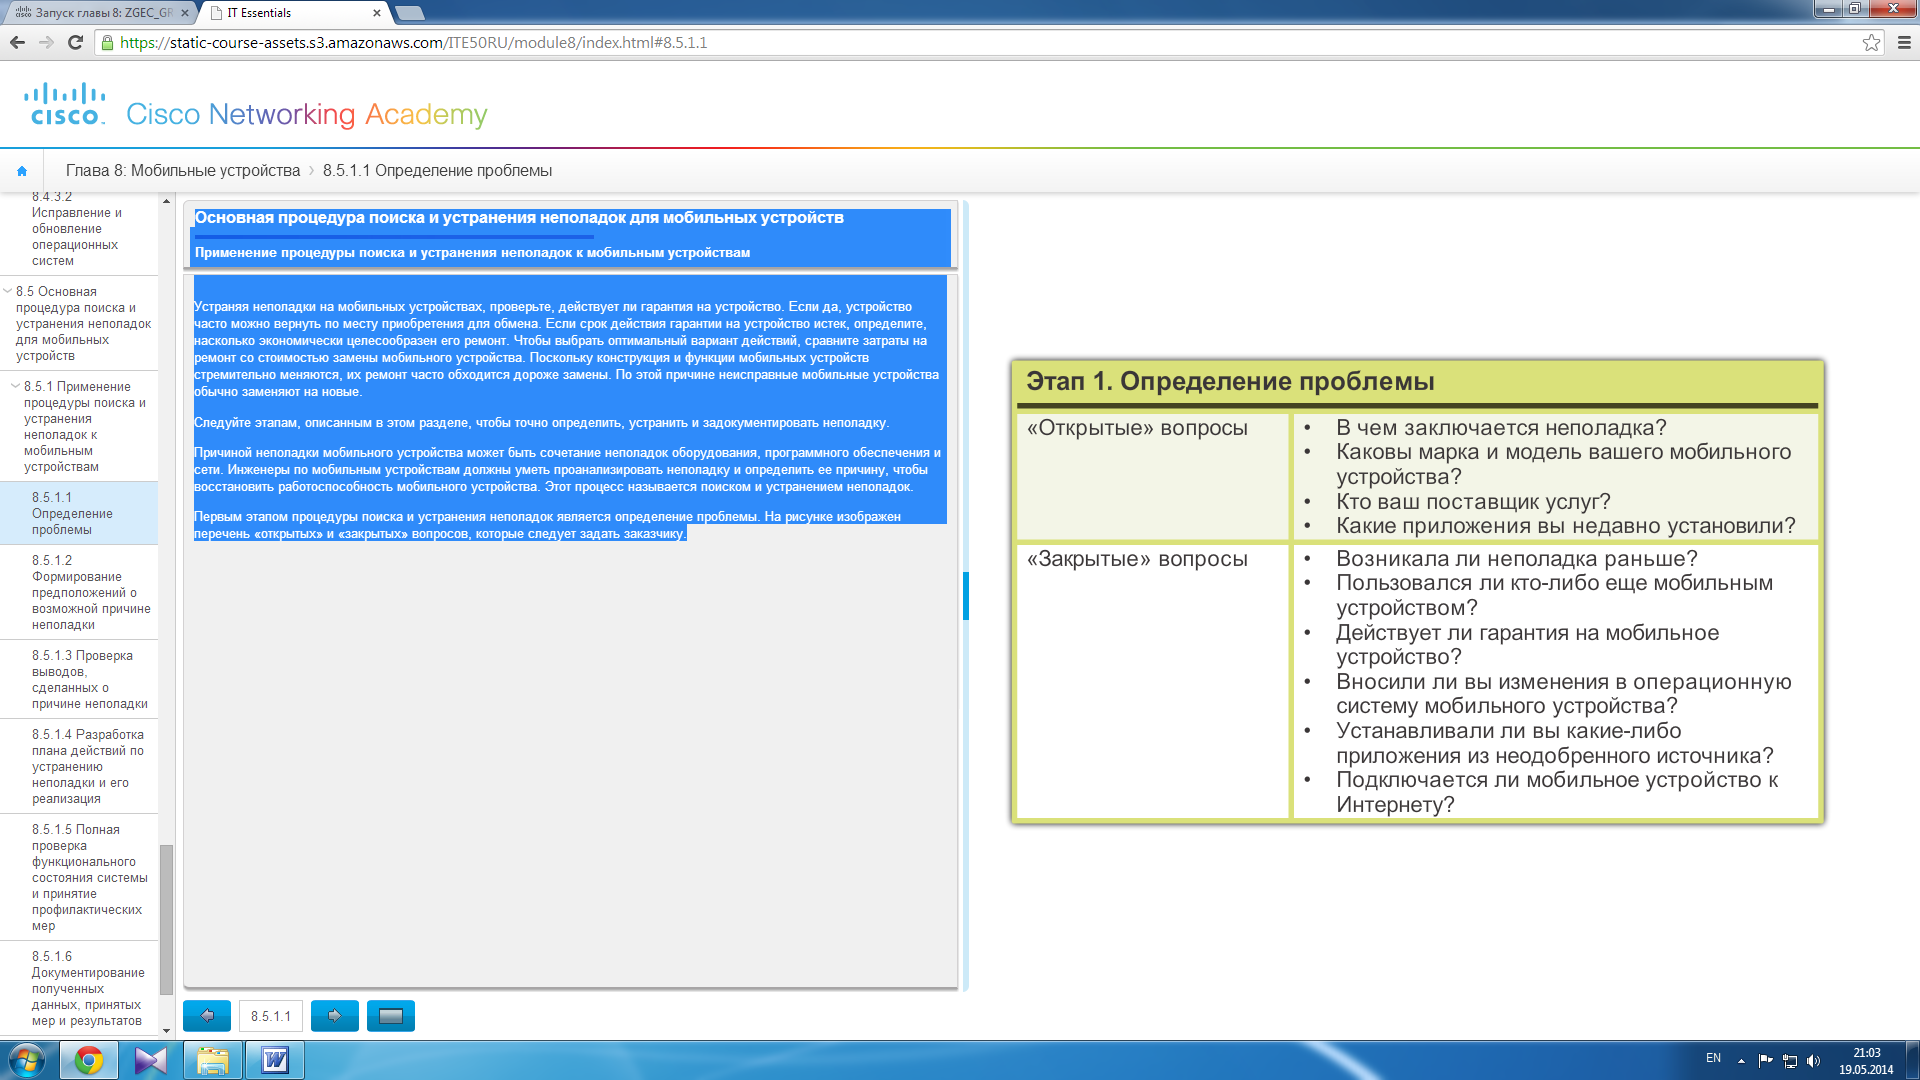Open section 8.4.3.2 Исправление и обновление
Image resolution: width=1920 pixels, height=1080 pixels.
coord(79,230)
